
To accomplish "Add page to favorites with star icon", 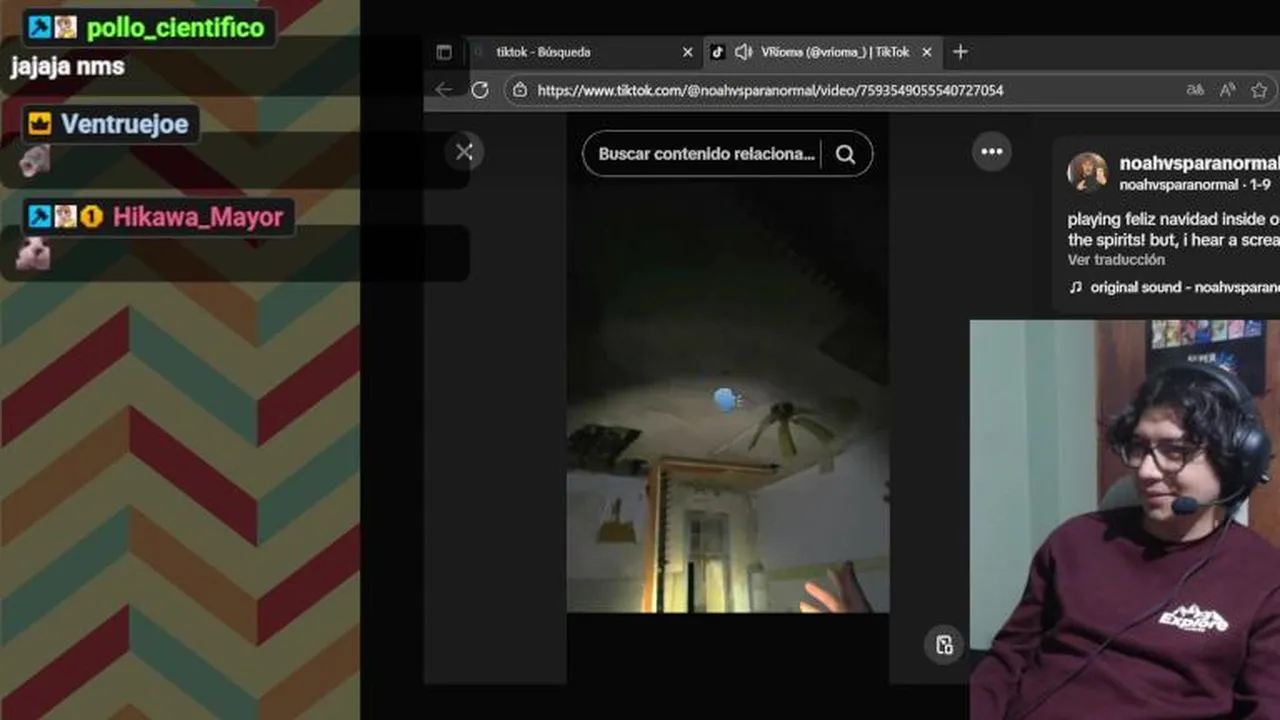I will (1259, 90).
